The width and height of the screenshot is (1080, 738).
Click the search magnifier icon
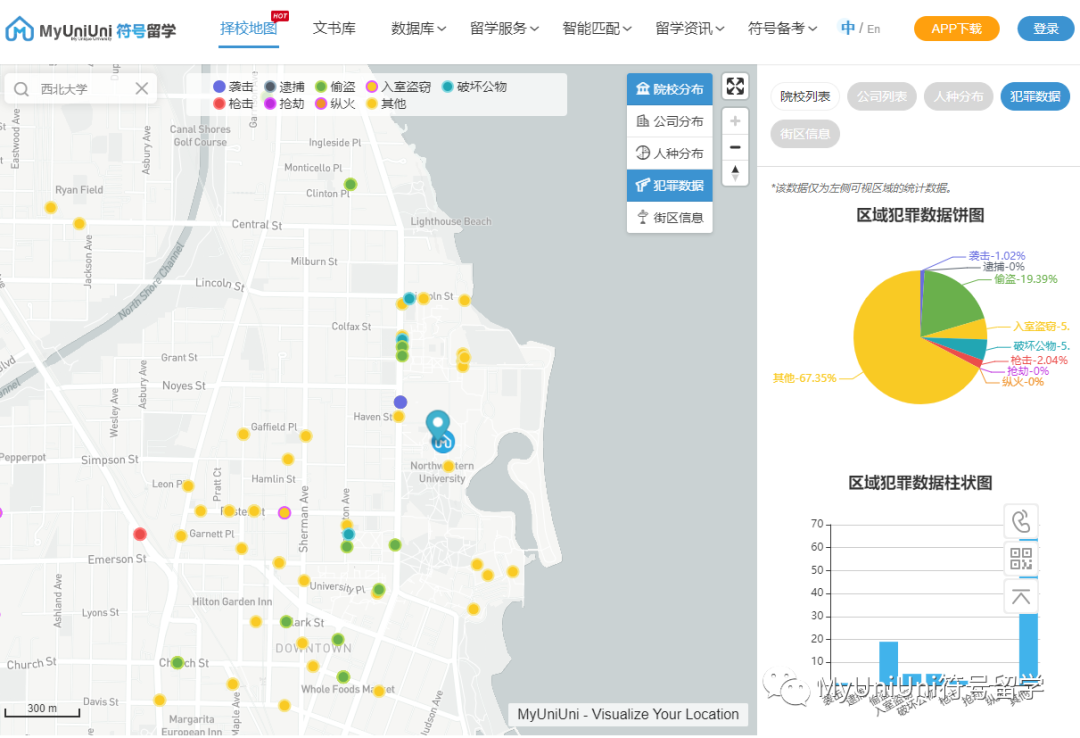21,89
